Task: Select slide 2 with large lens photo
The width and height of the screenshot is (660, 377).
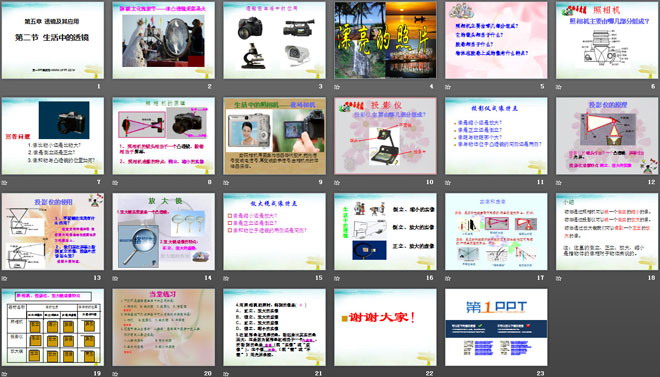Action: coord(164,40)
